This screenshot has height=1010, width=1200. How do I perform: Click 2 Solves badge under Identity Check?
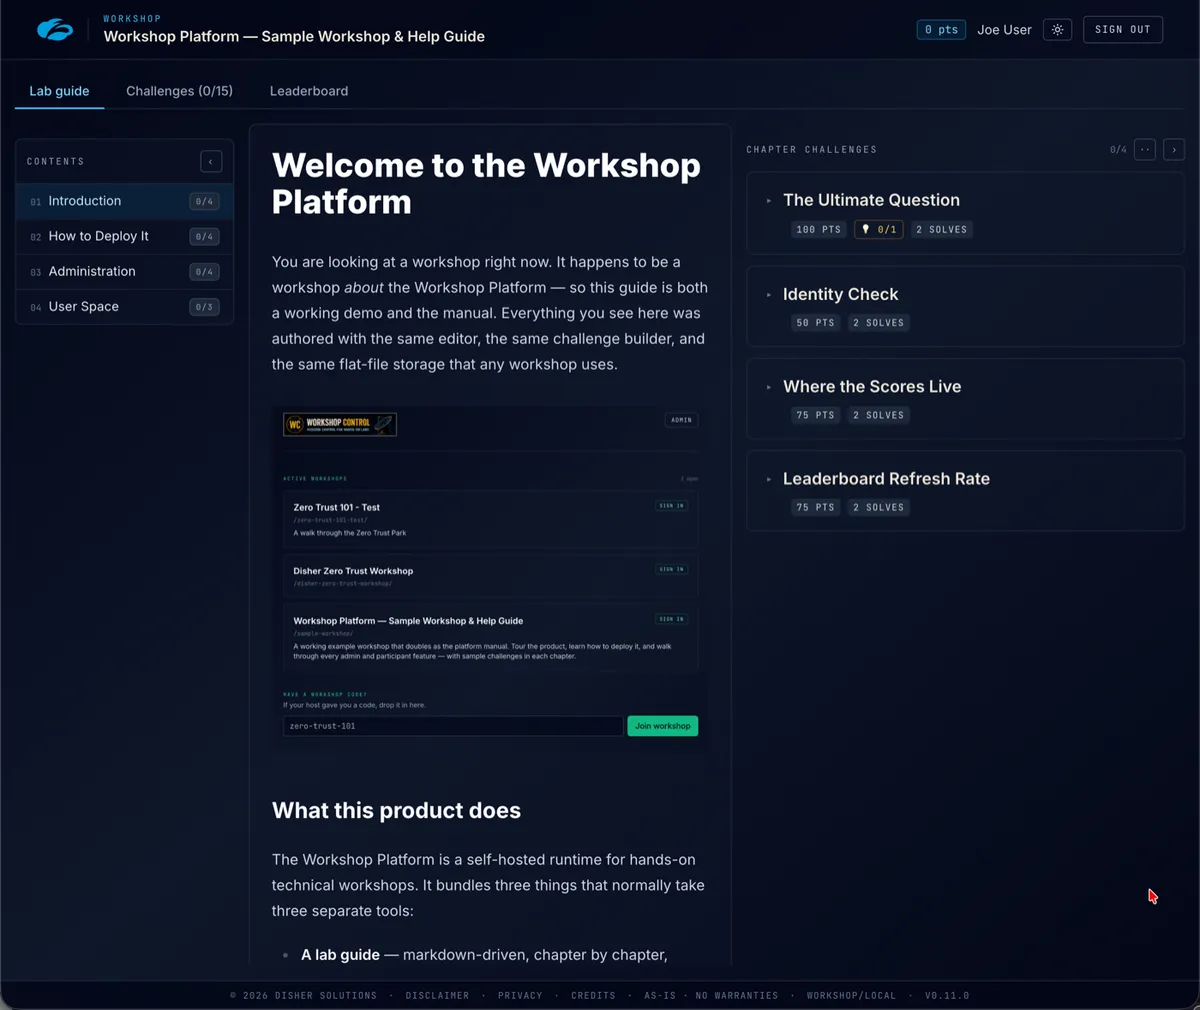click(878, 323)
